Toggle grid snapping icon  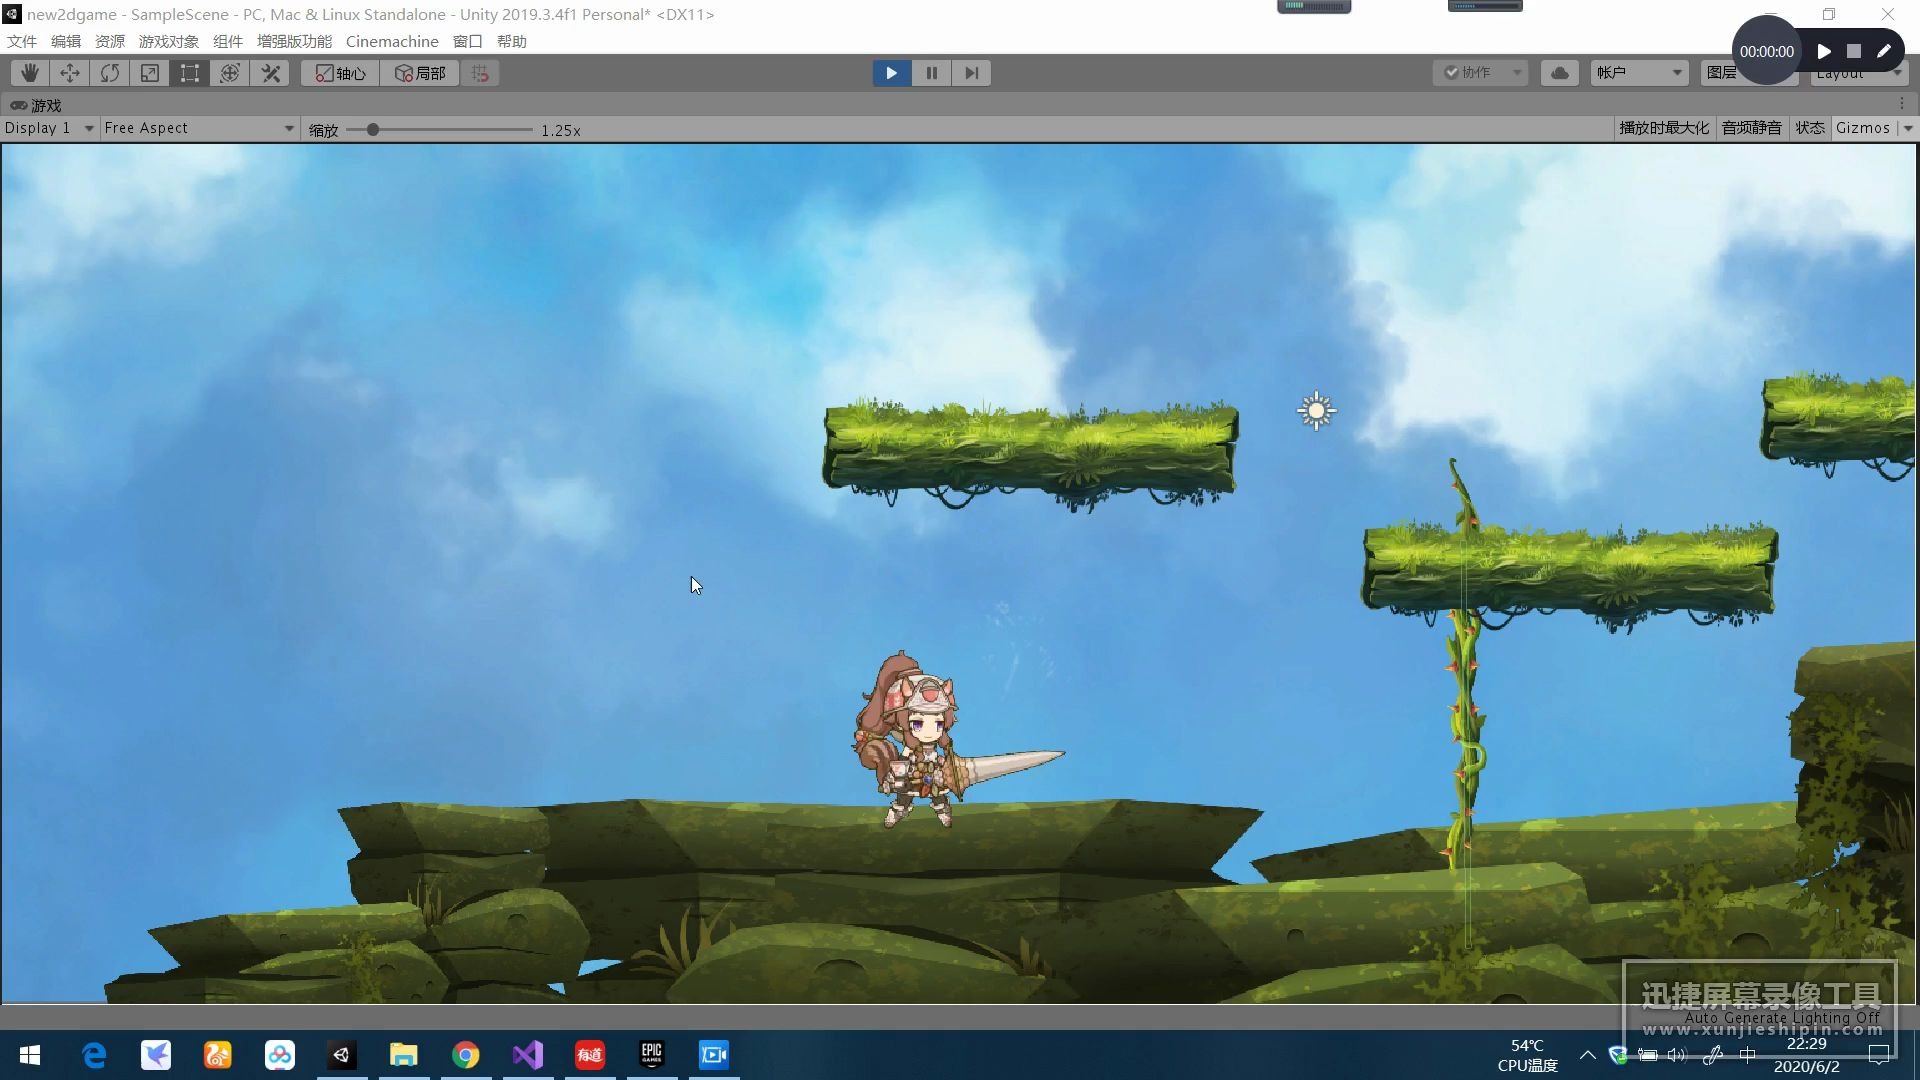pyautogui.click(x=480, y=73)
